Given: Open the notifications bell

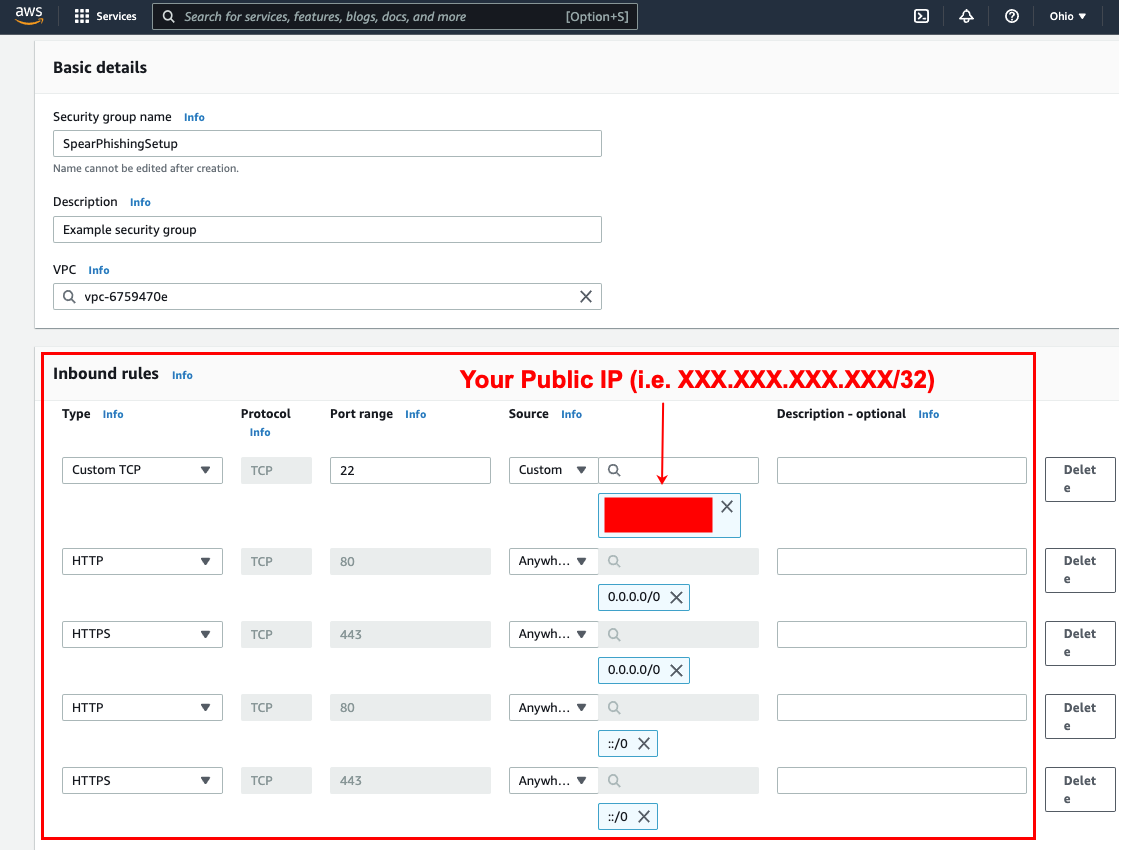Looking at the screenshot, I should click(966, 16).
